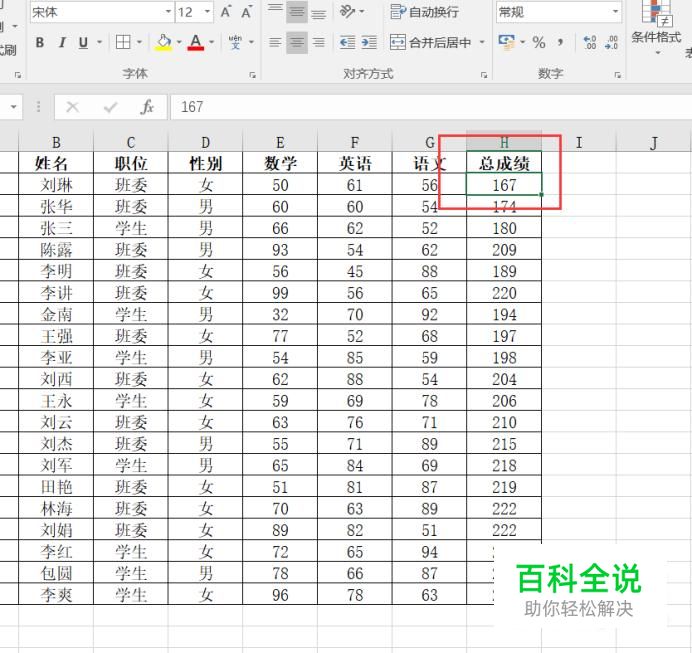Align text left

point(275,43)
